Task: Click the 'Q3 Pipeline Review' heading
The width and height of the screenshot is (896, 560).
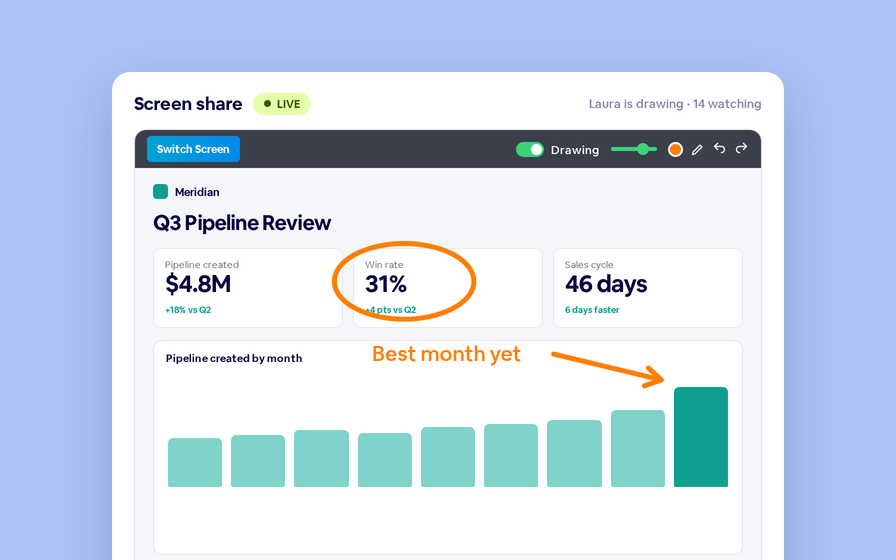Action: pyautogui.click(x=242, y=223)
